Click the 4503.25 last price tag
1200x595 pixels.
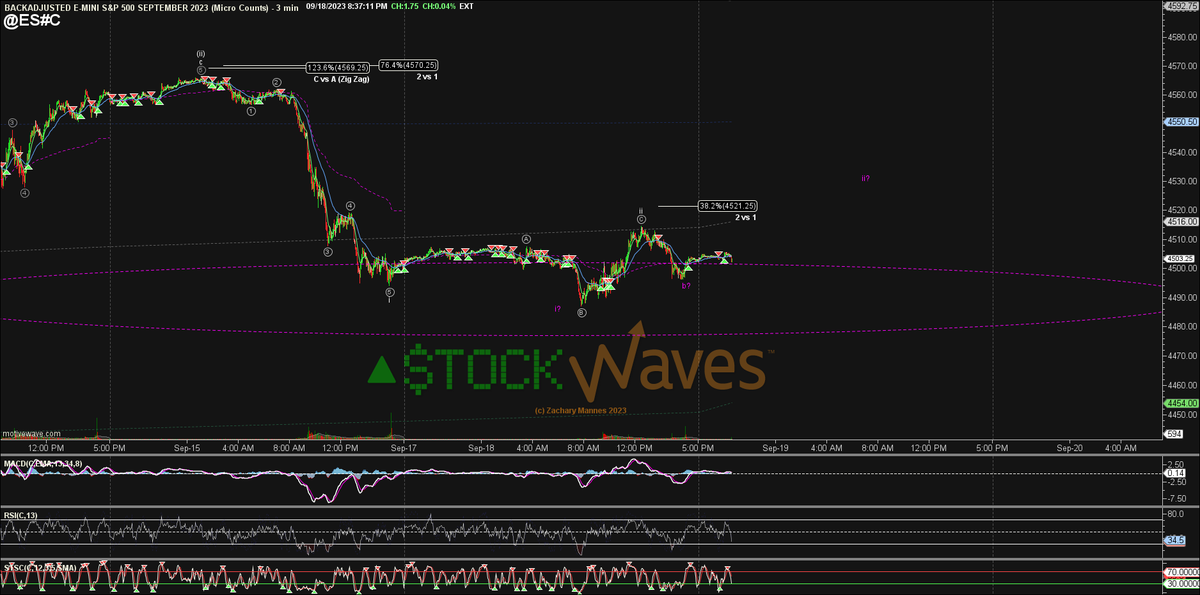(1181, 259)
